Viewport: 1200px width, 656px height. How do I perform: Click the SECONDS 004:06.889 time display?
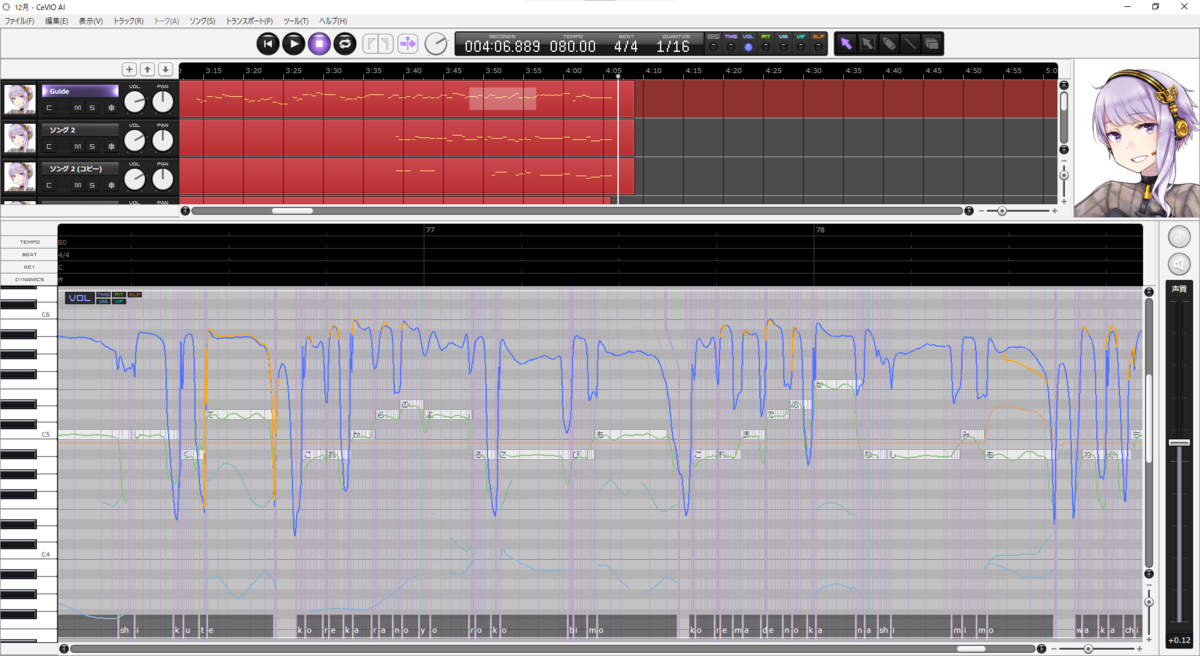coord(502,44)
